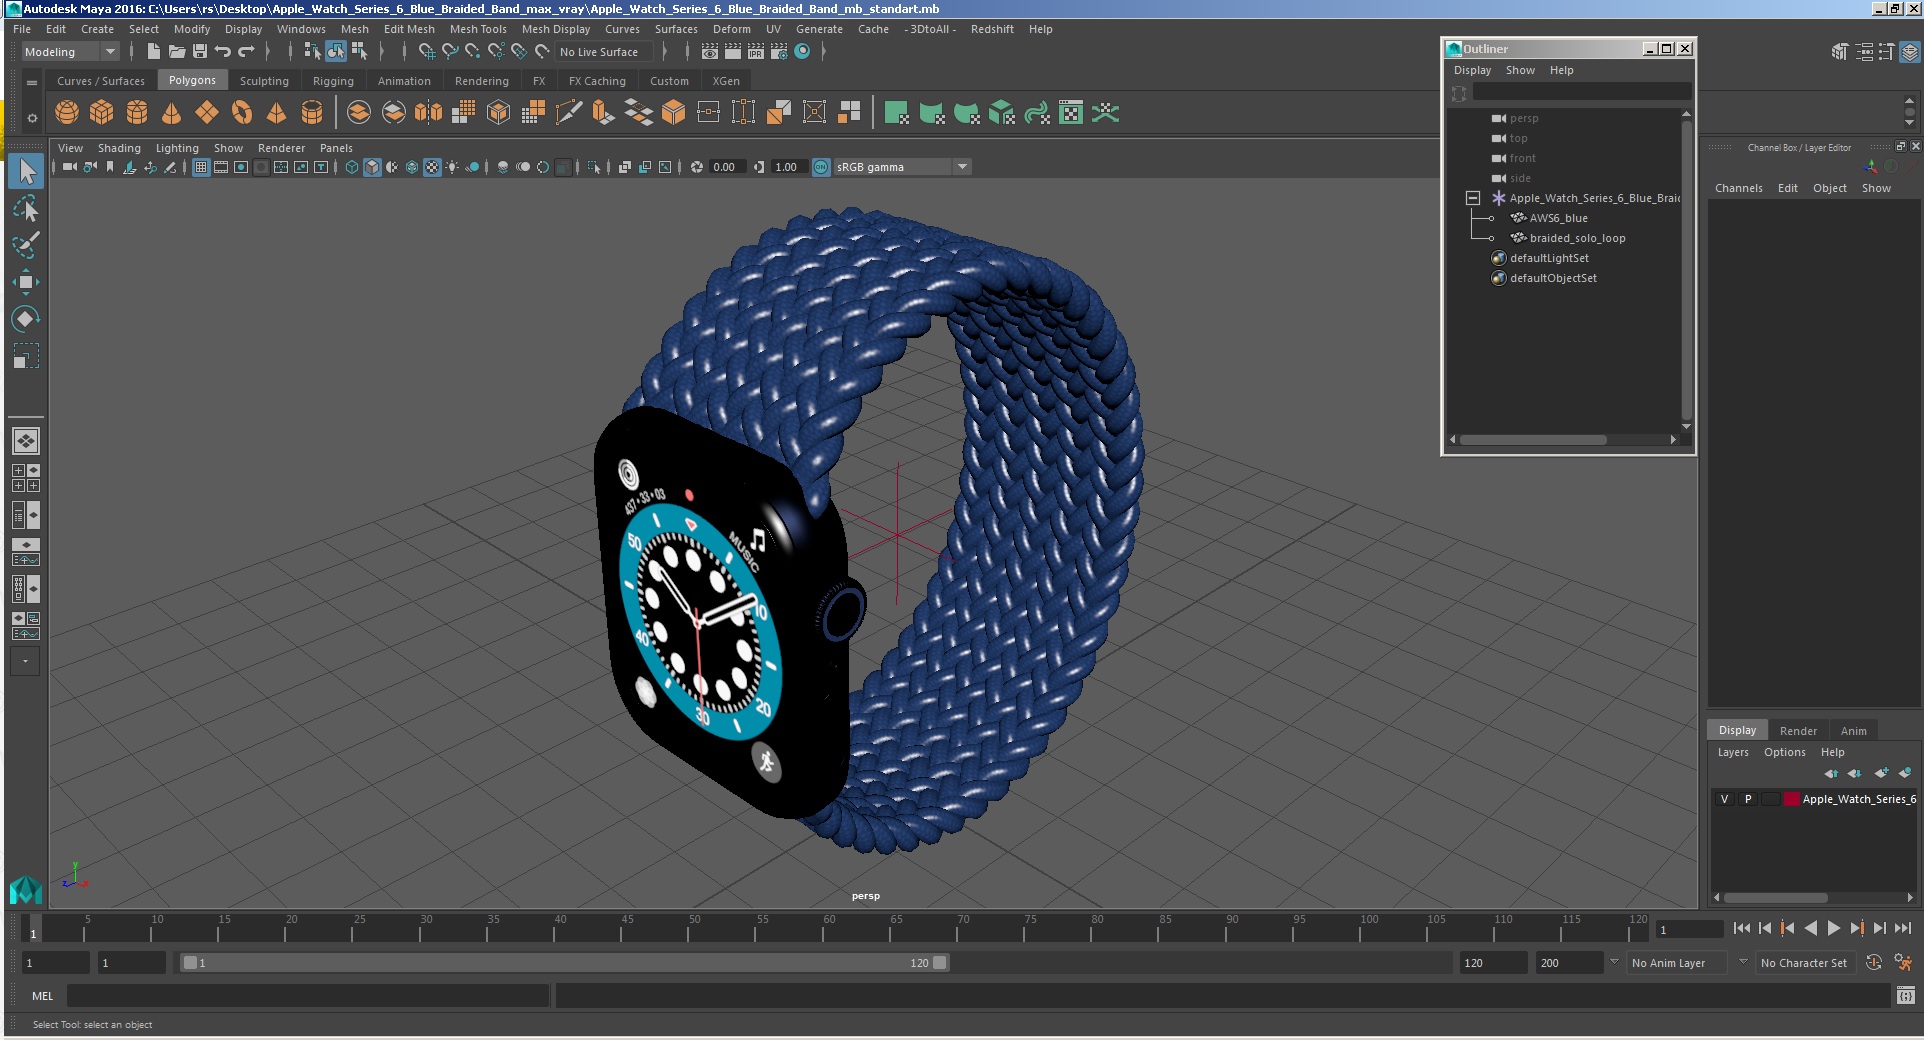
Task: Click the open scene folder icon
Action: (177, 51)
